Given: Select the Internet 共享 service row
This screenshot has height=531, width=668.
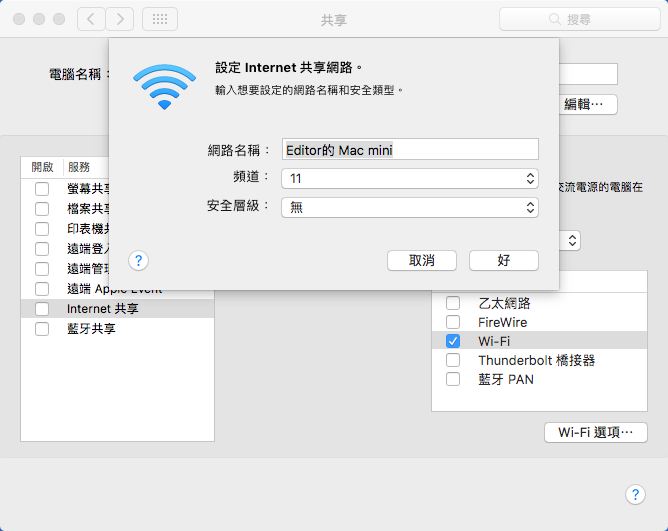Looking at the screenshot, I should (117, 309).
